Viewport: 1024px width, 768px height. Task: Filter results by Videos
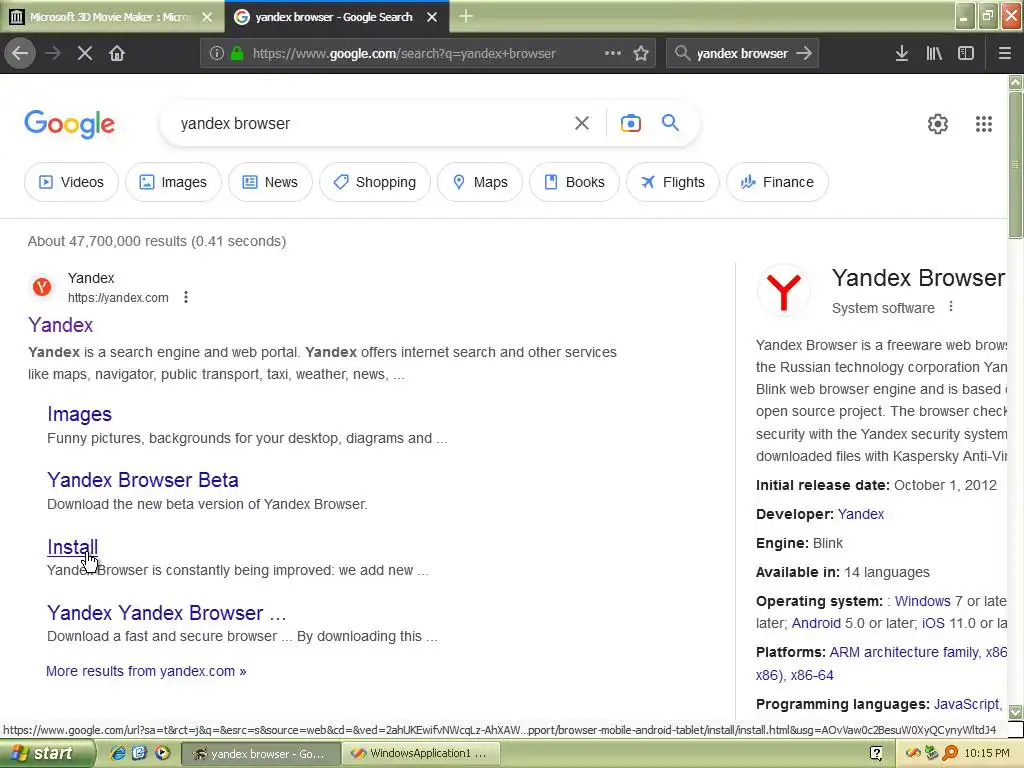(x=71, y=182)
